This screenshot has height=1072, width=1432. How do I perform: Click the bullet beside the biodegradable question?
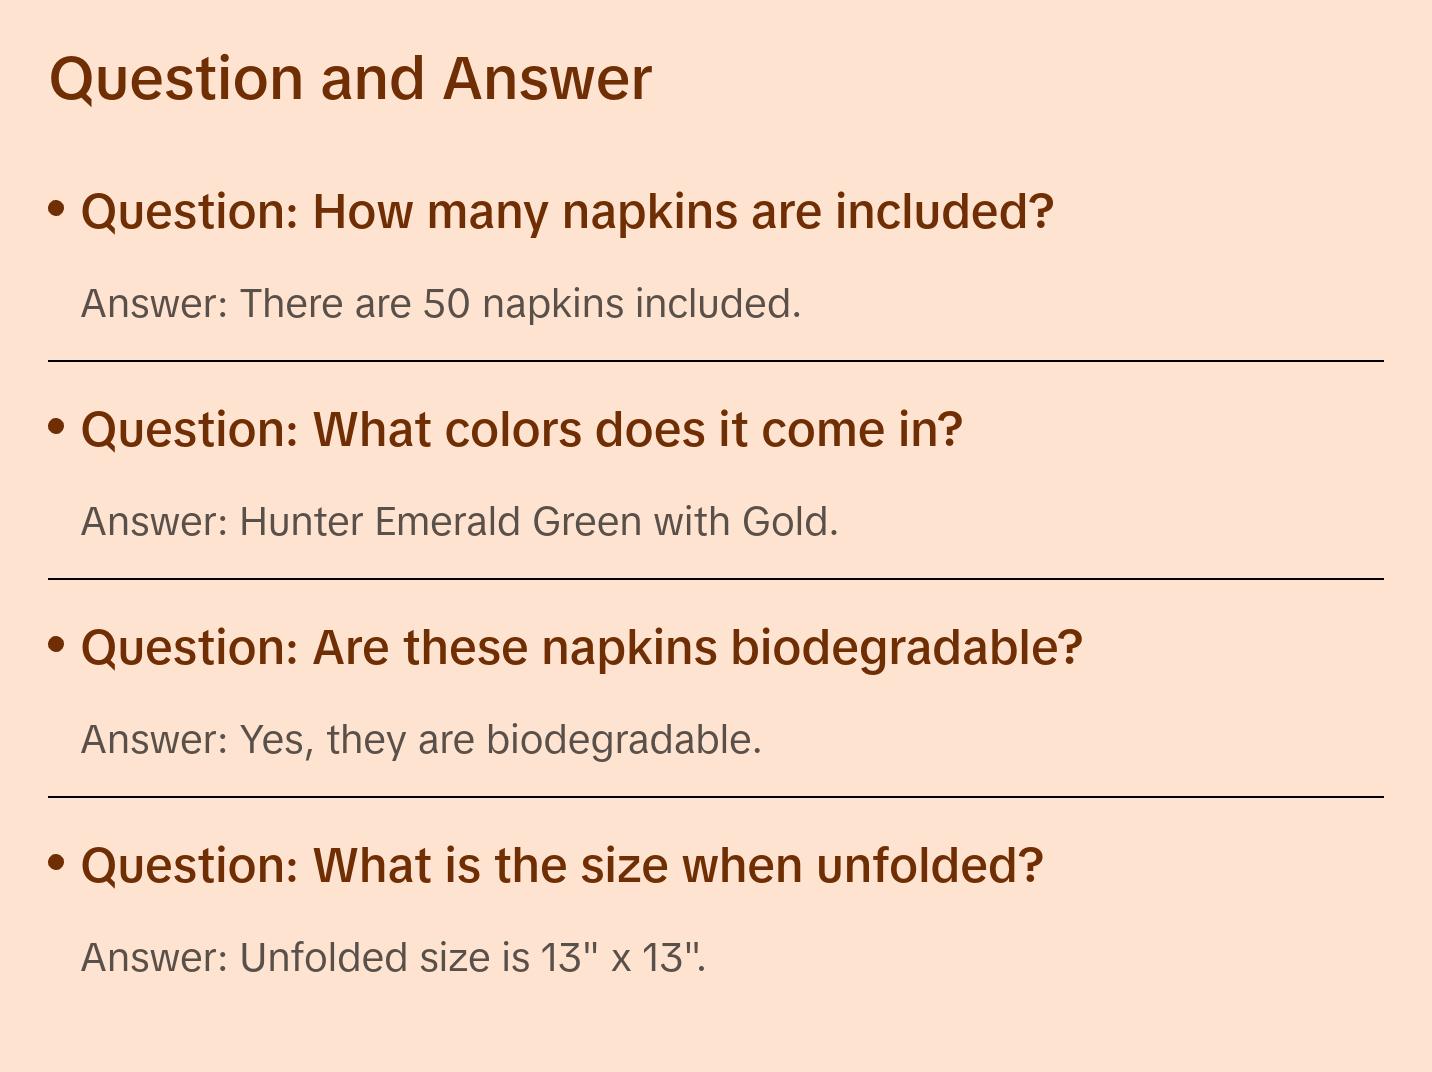(x=57, y=644)
